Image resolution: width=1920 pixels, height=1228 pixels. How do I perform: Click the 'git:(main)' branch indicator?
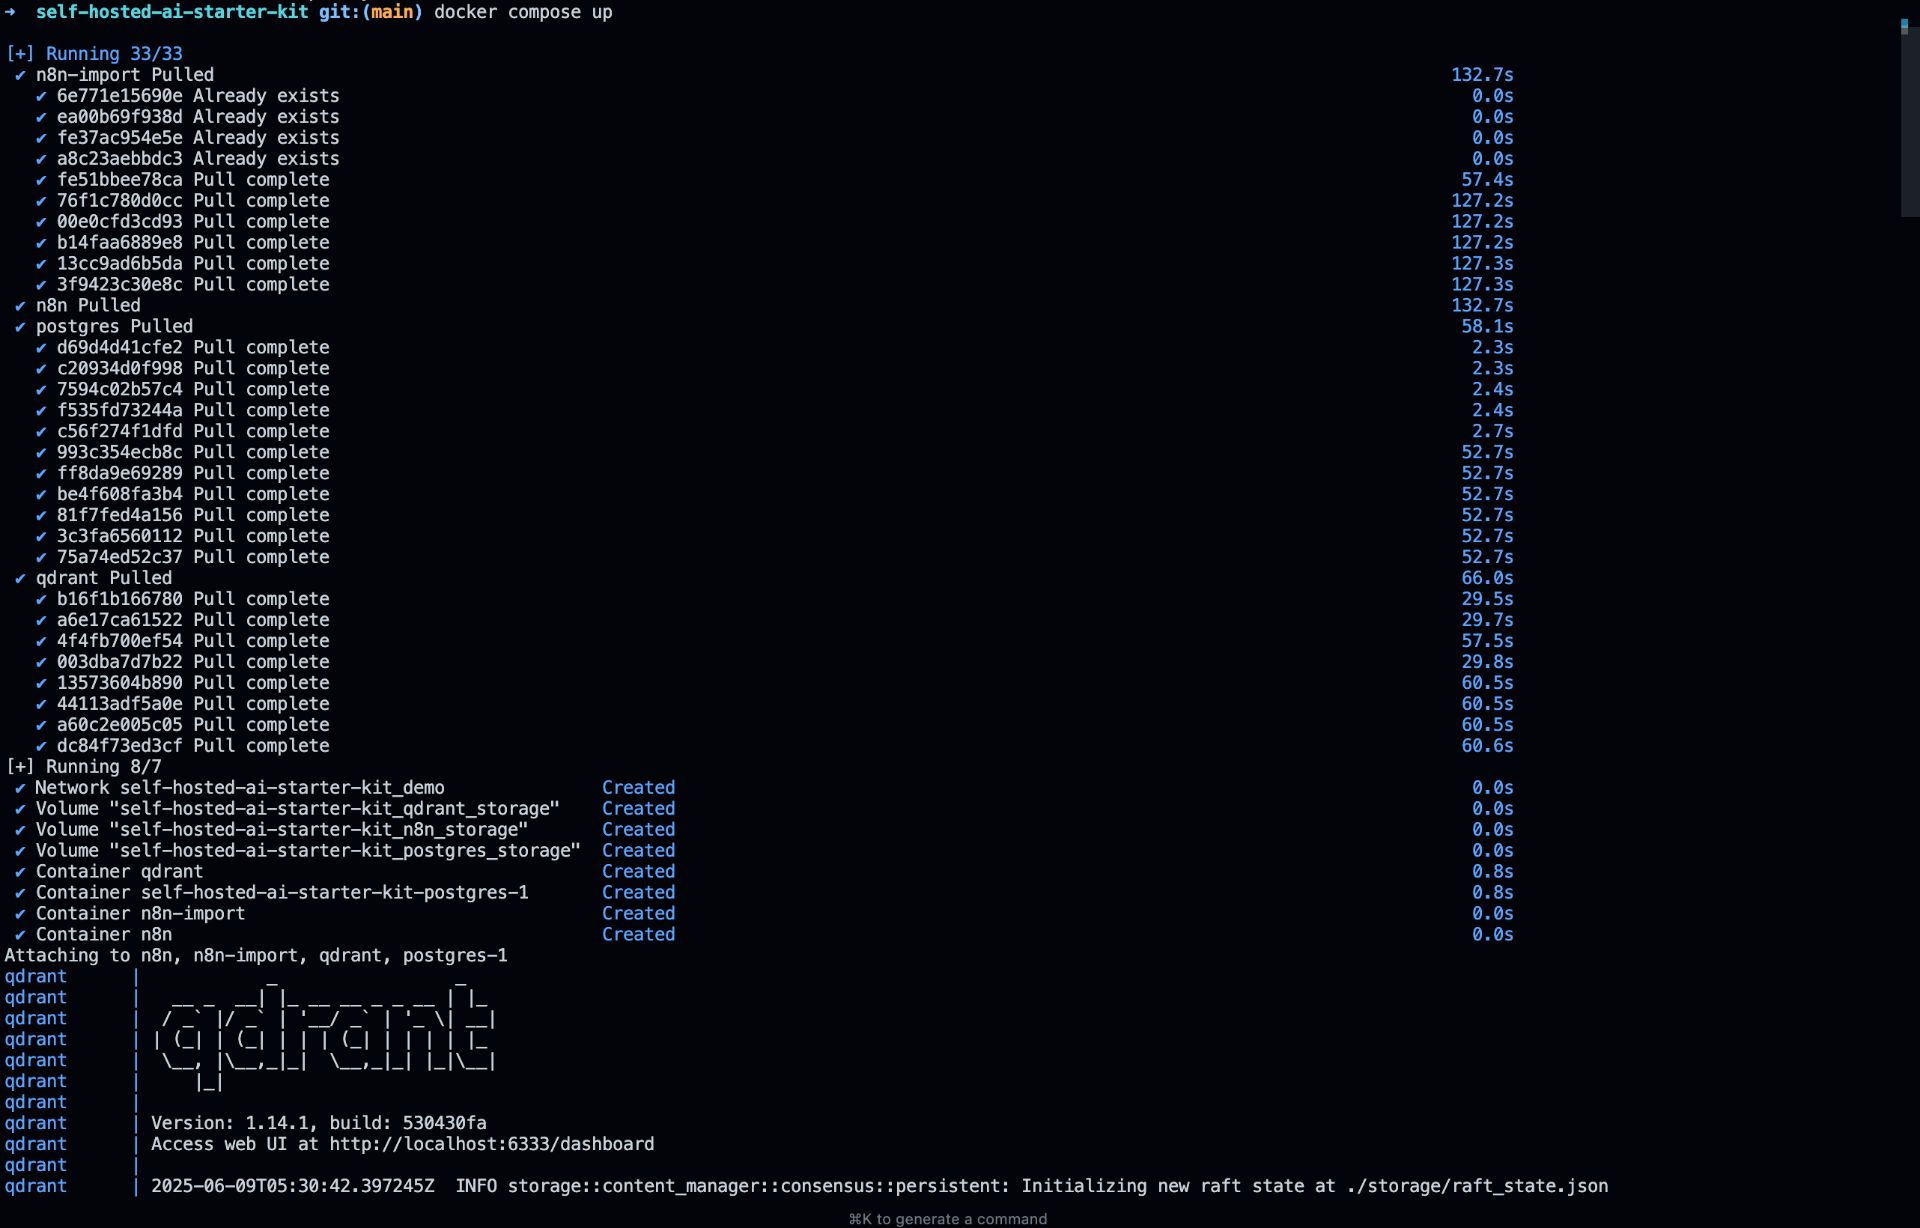coord(371,12)
